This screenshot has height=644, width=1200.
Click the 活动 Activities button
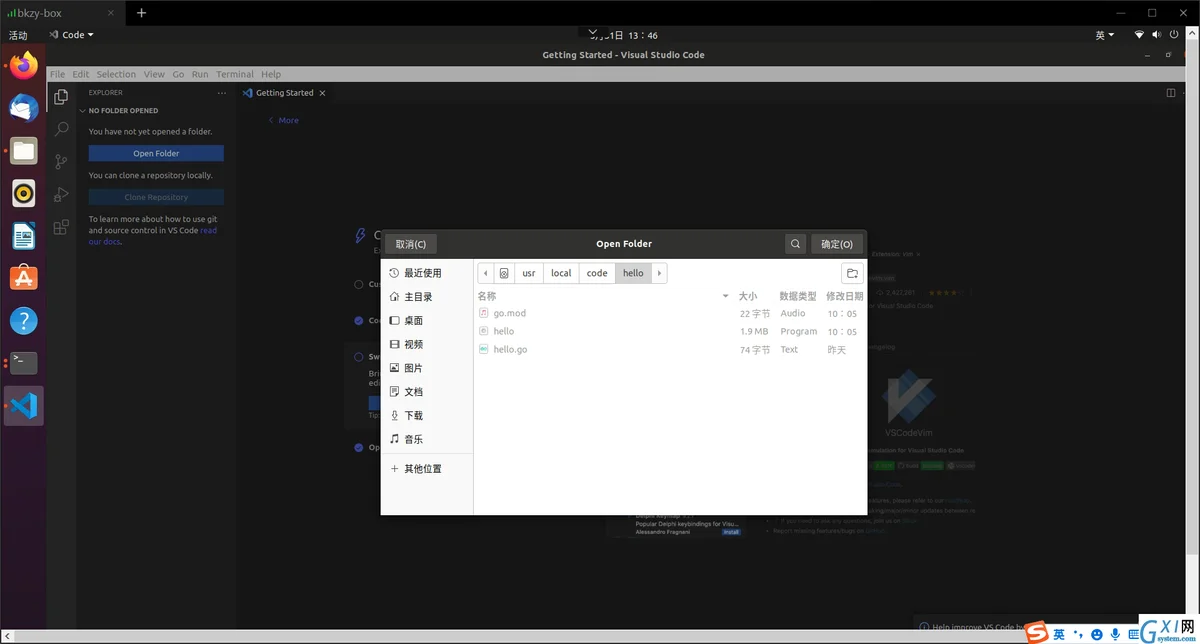click(x=18, y=35)
